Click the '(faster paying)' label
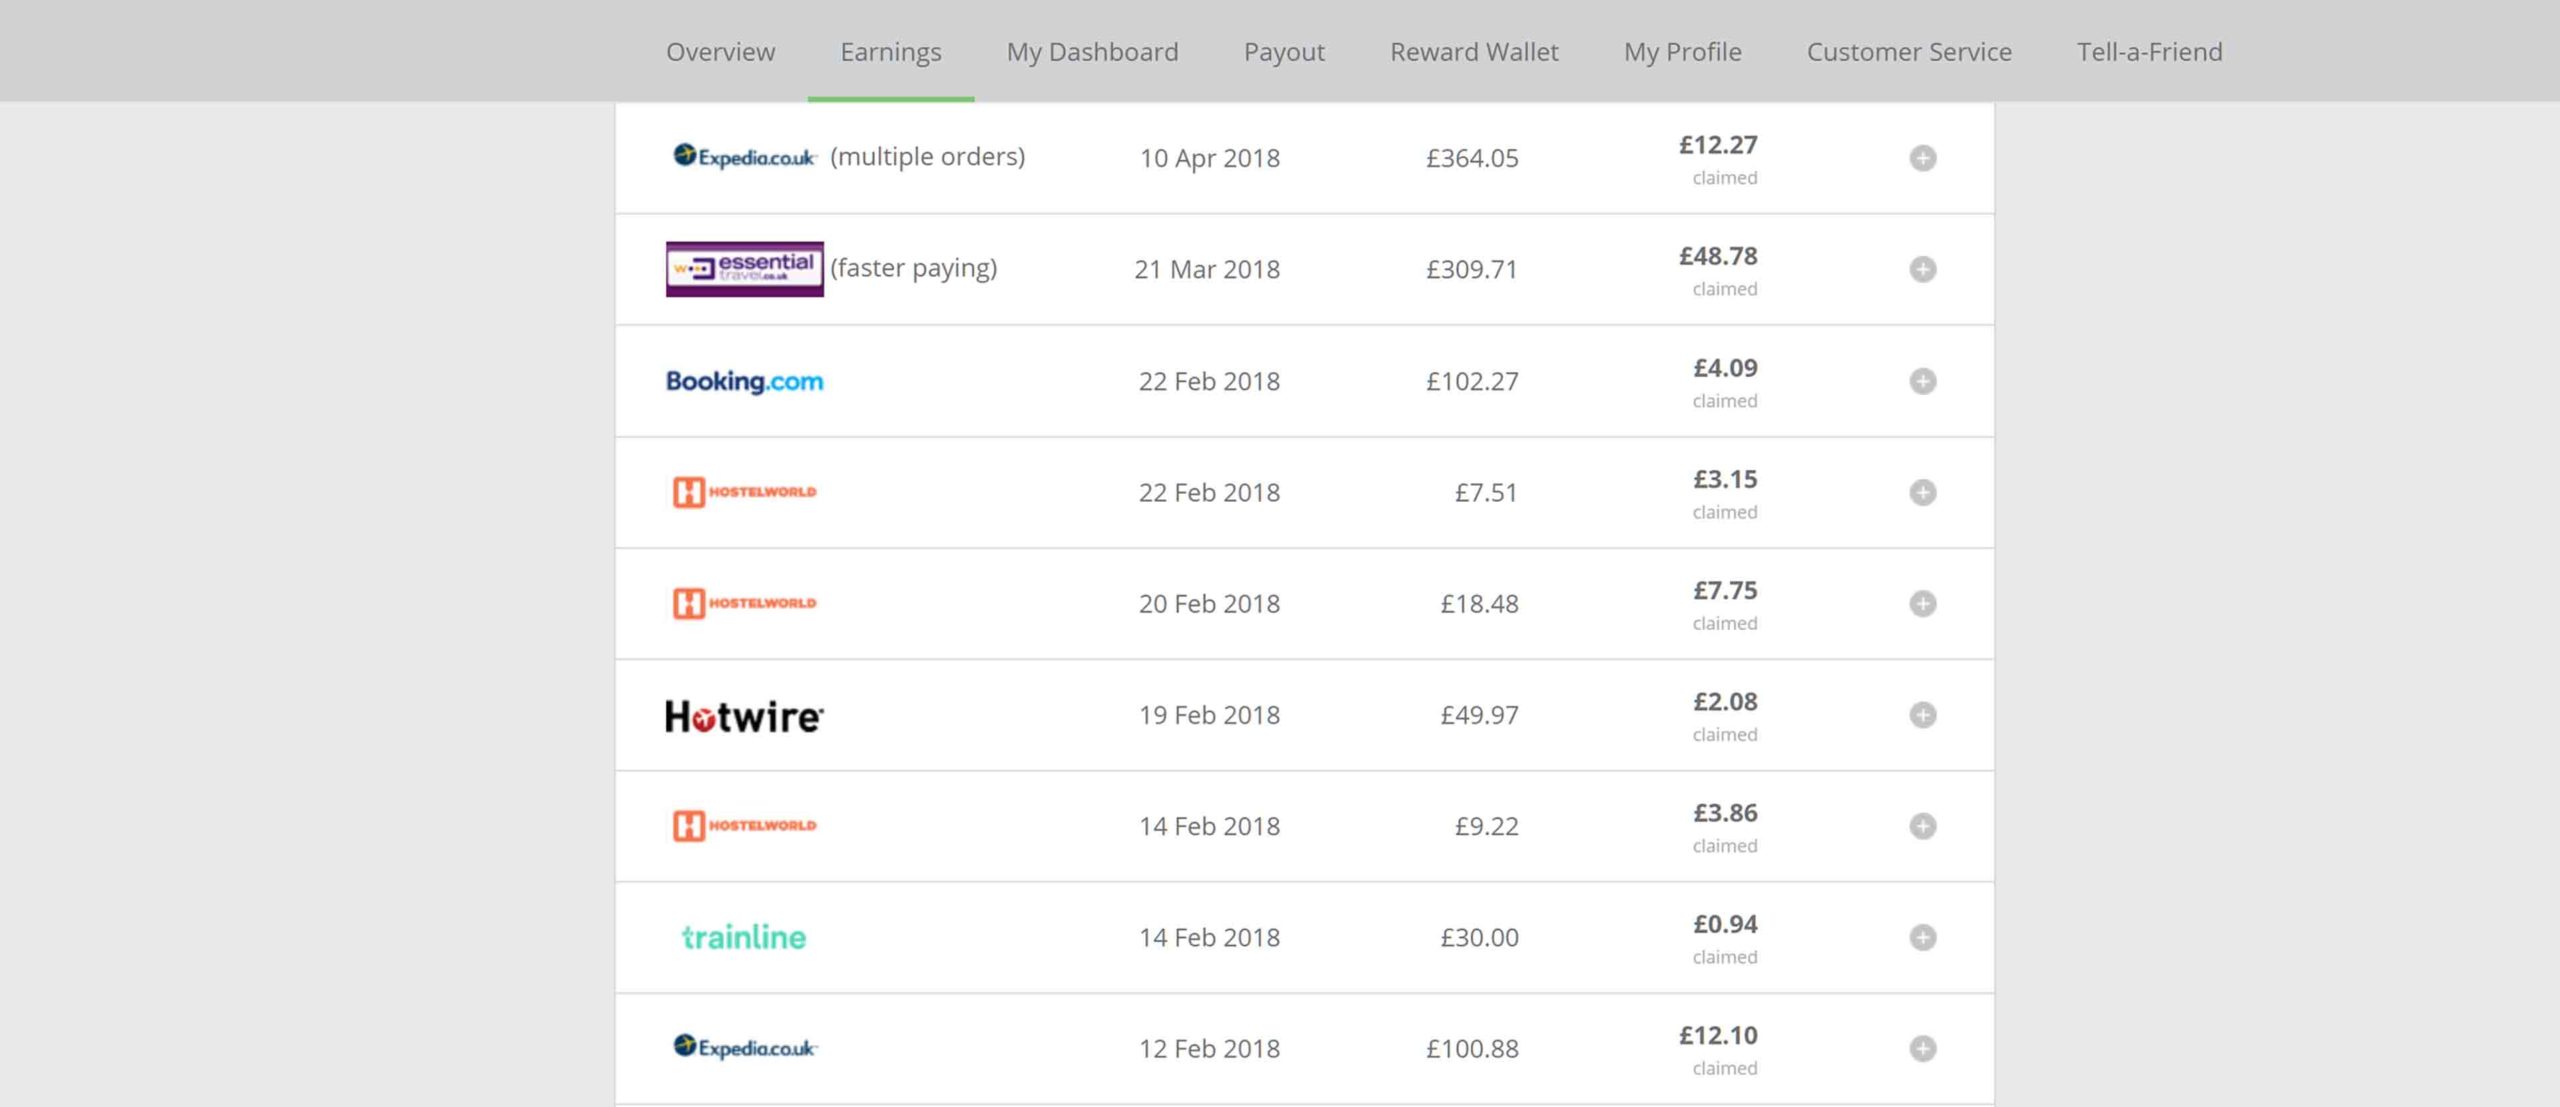This screenshot has width=2560, height=1107. click(x=914, y=268)
